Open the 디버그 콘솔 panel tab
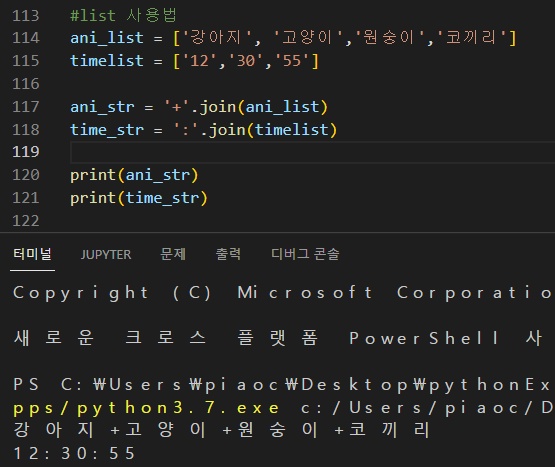The height and width of the screenshot is (467, 555). pos(305,254)
